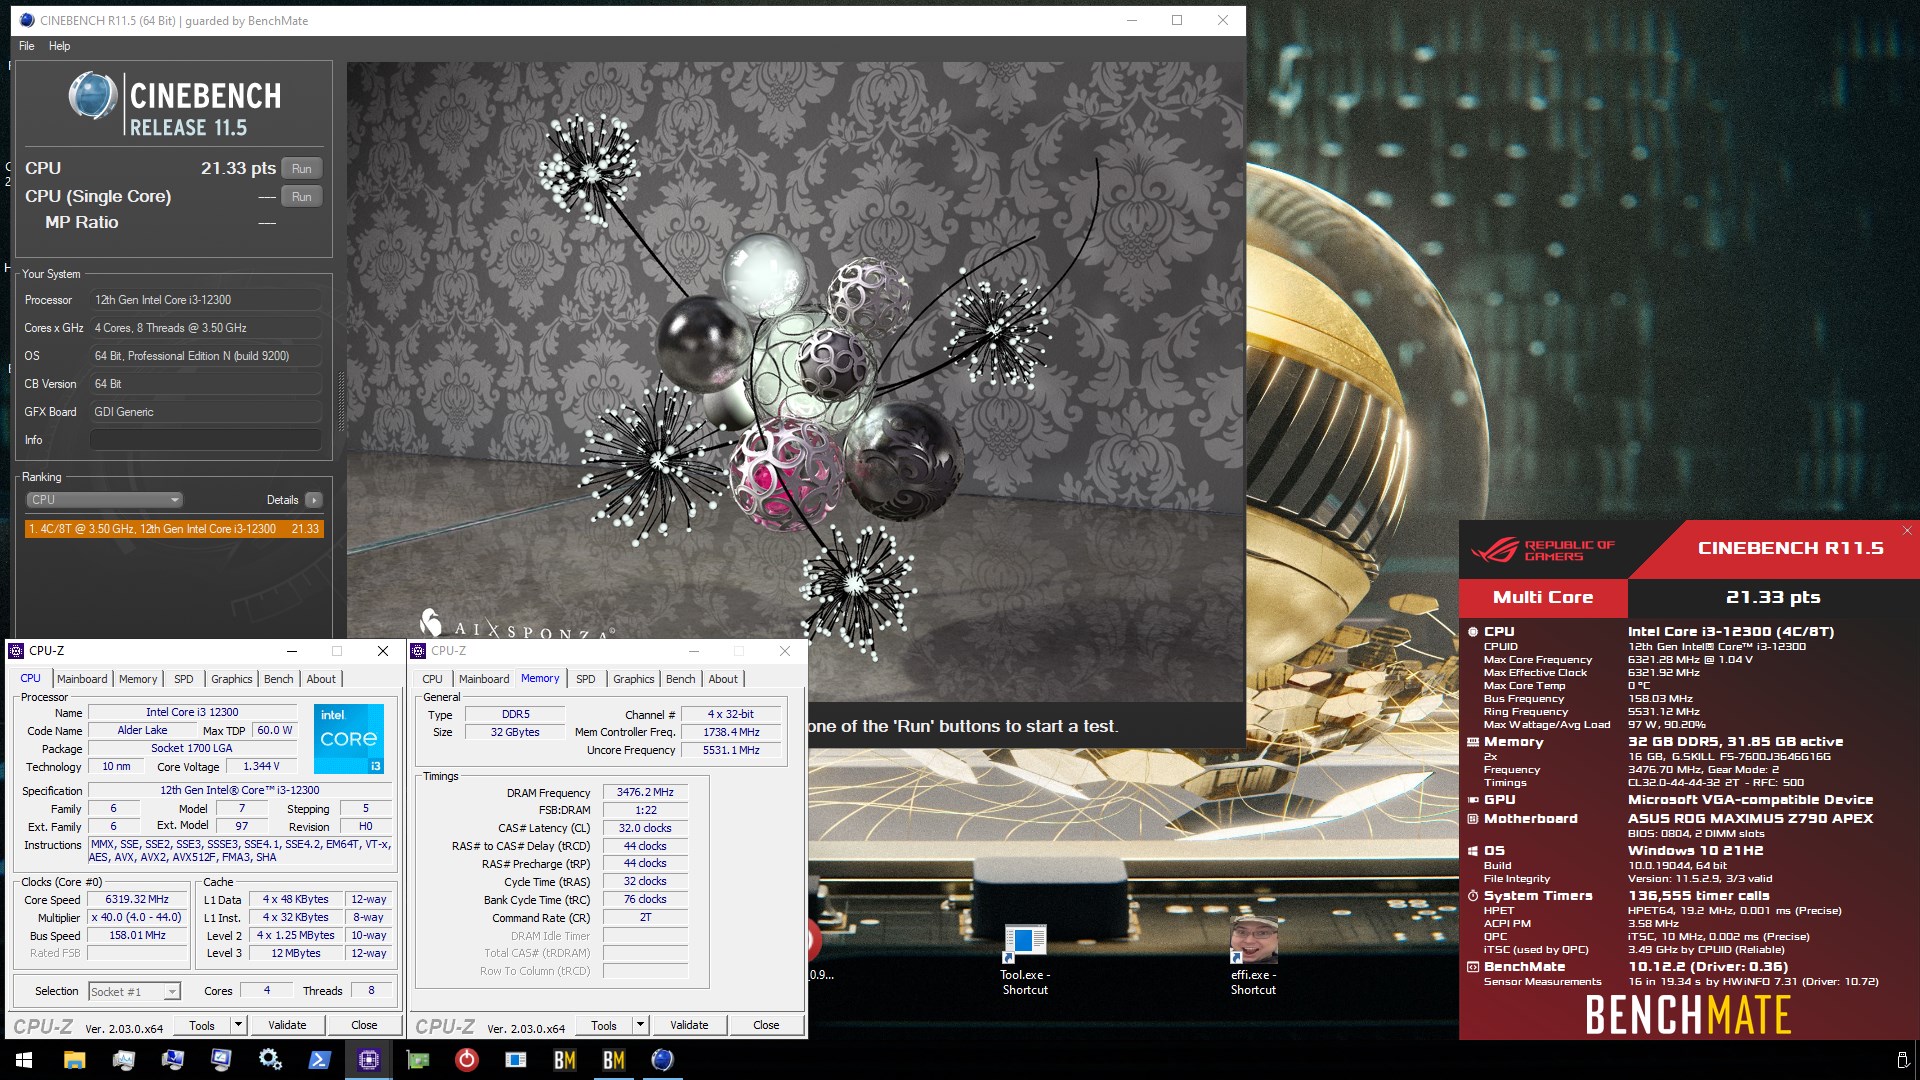Run the CPU Single Core test

pos(302,197)
